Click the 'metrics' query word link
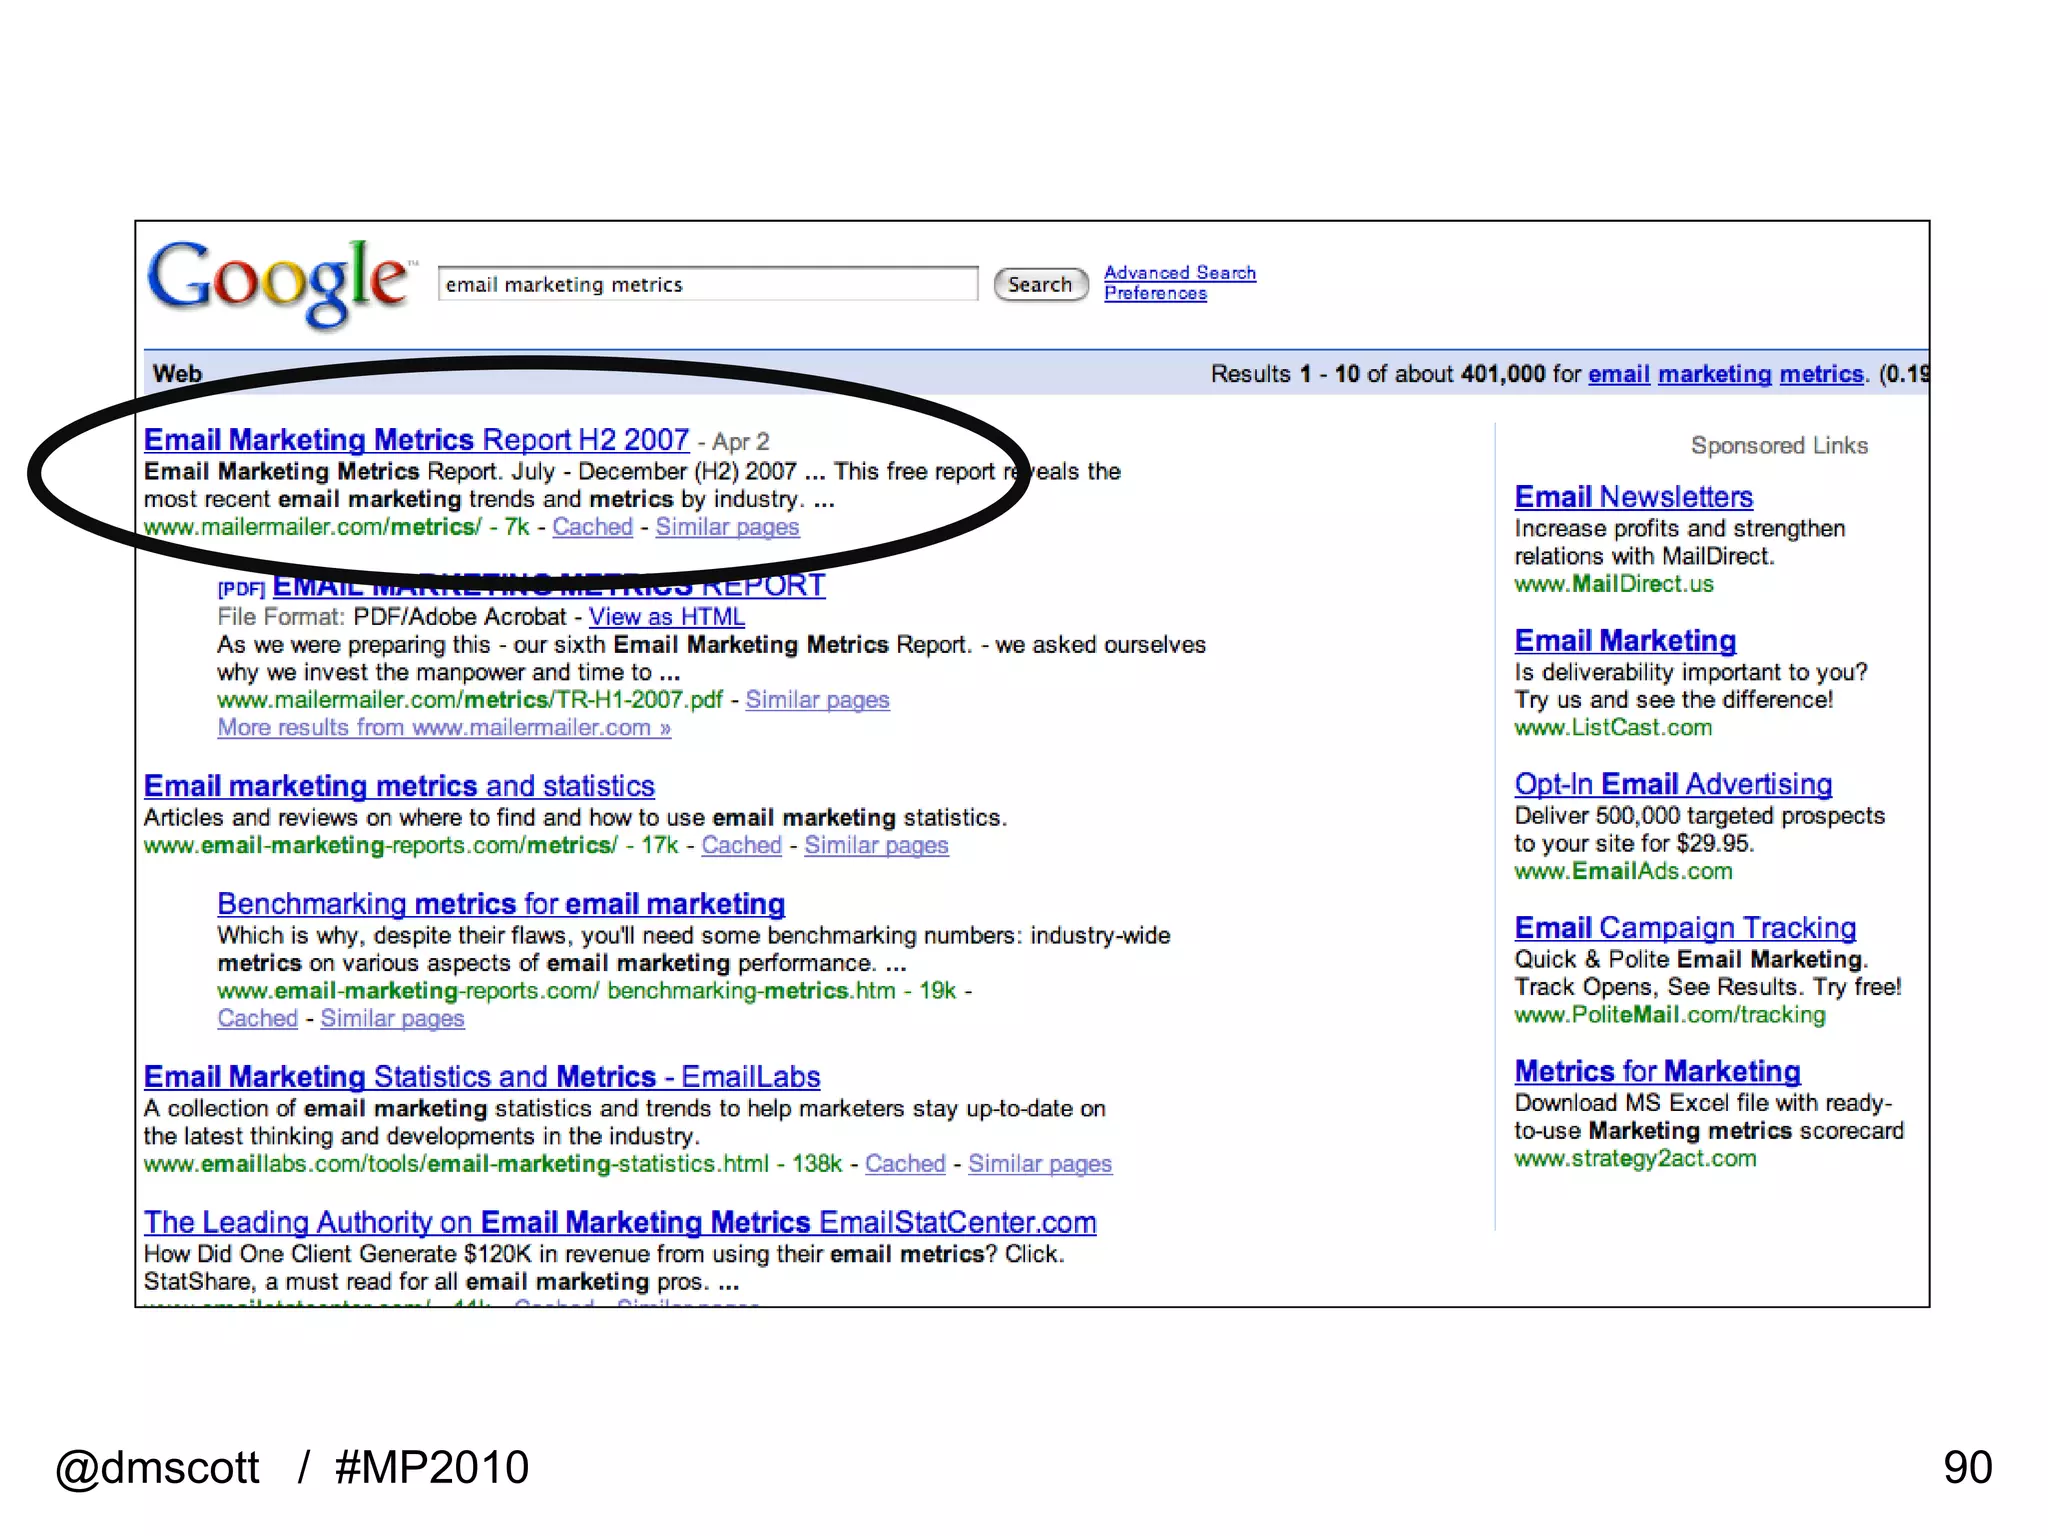2048x1536 pixels. click(1822, 374)
